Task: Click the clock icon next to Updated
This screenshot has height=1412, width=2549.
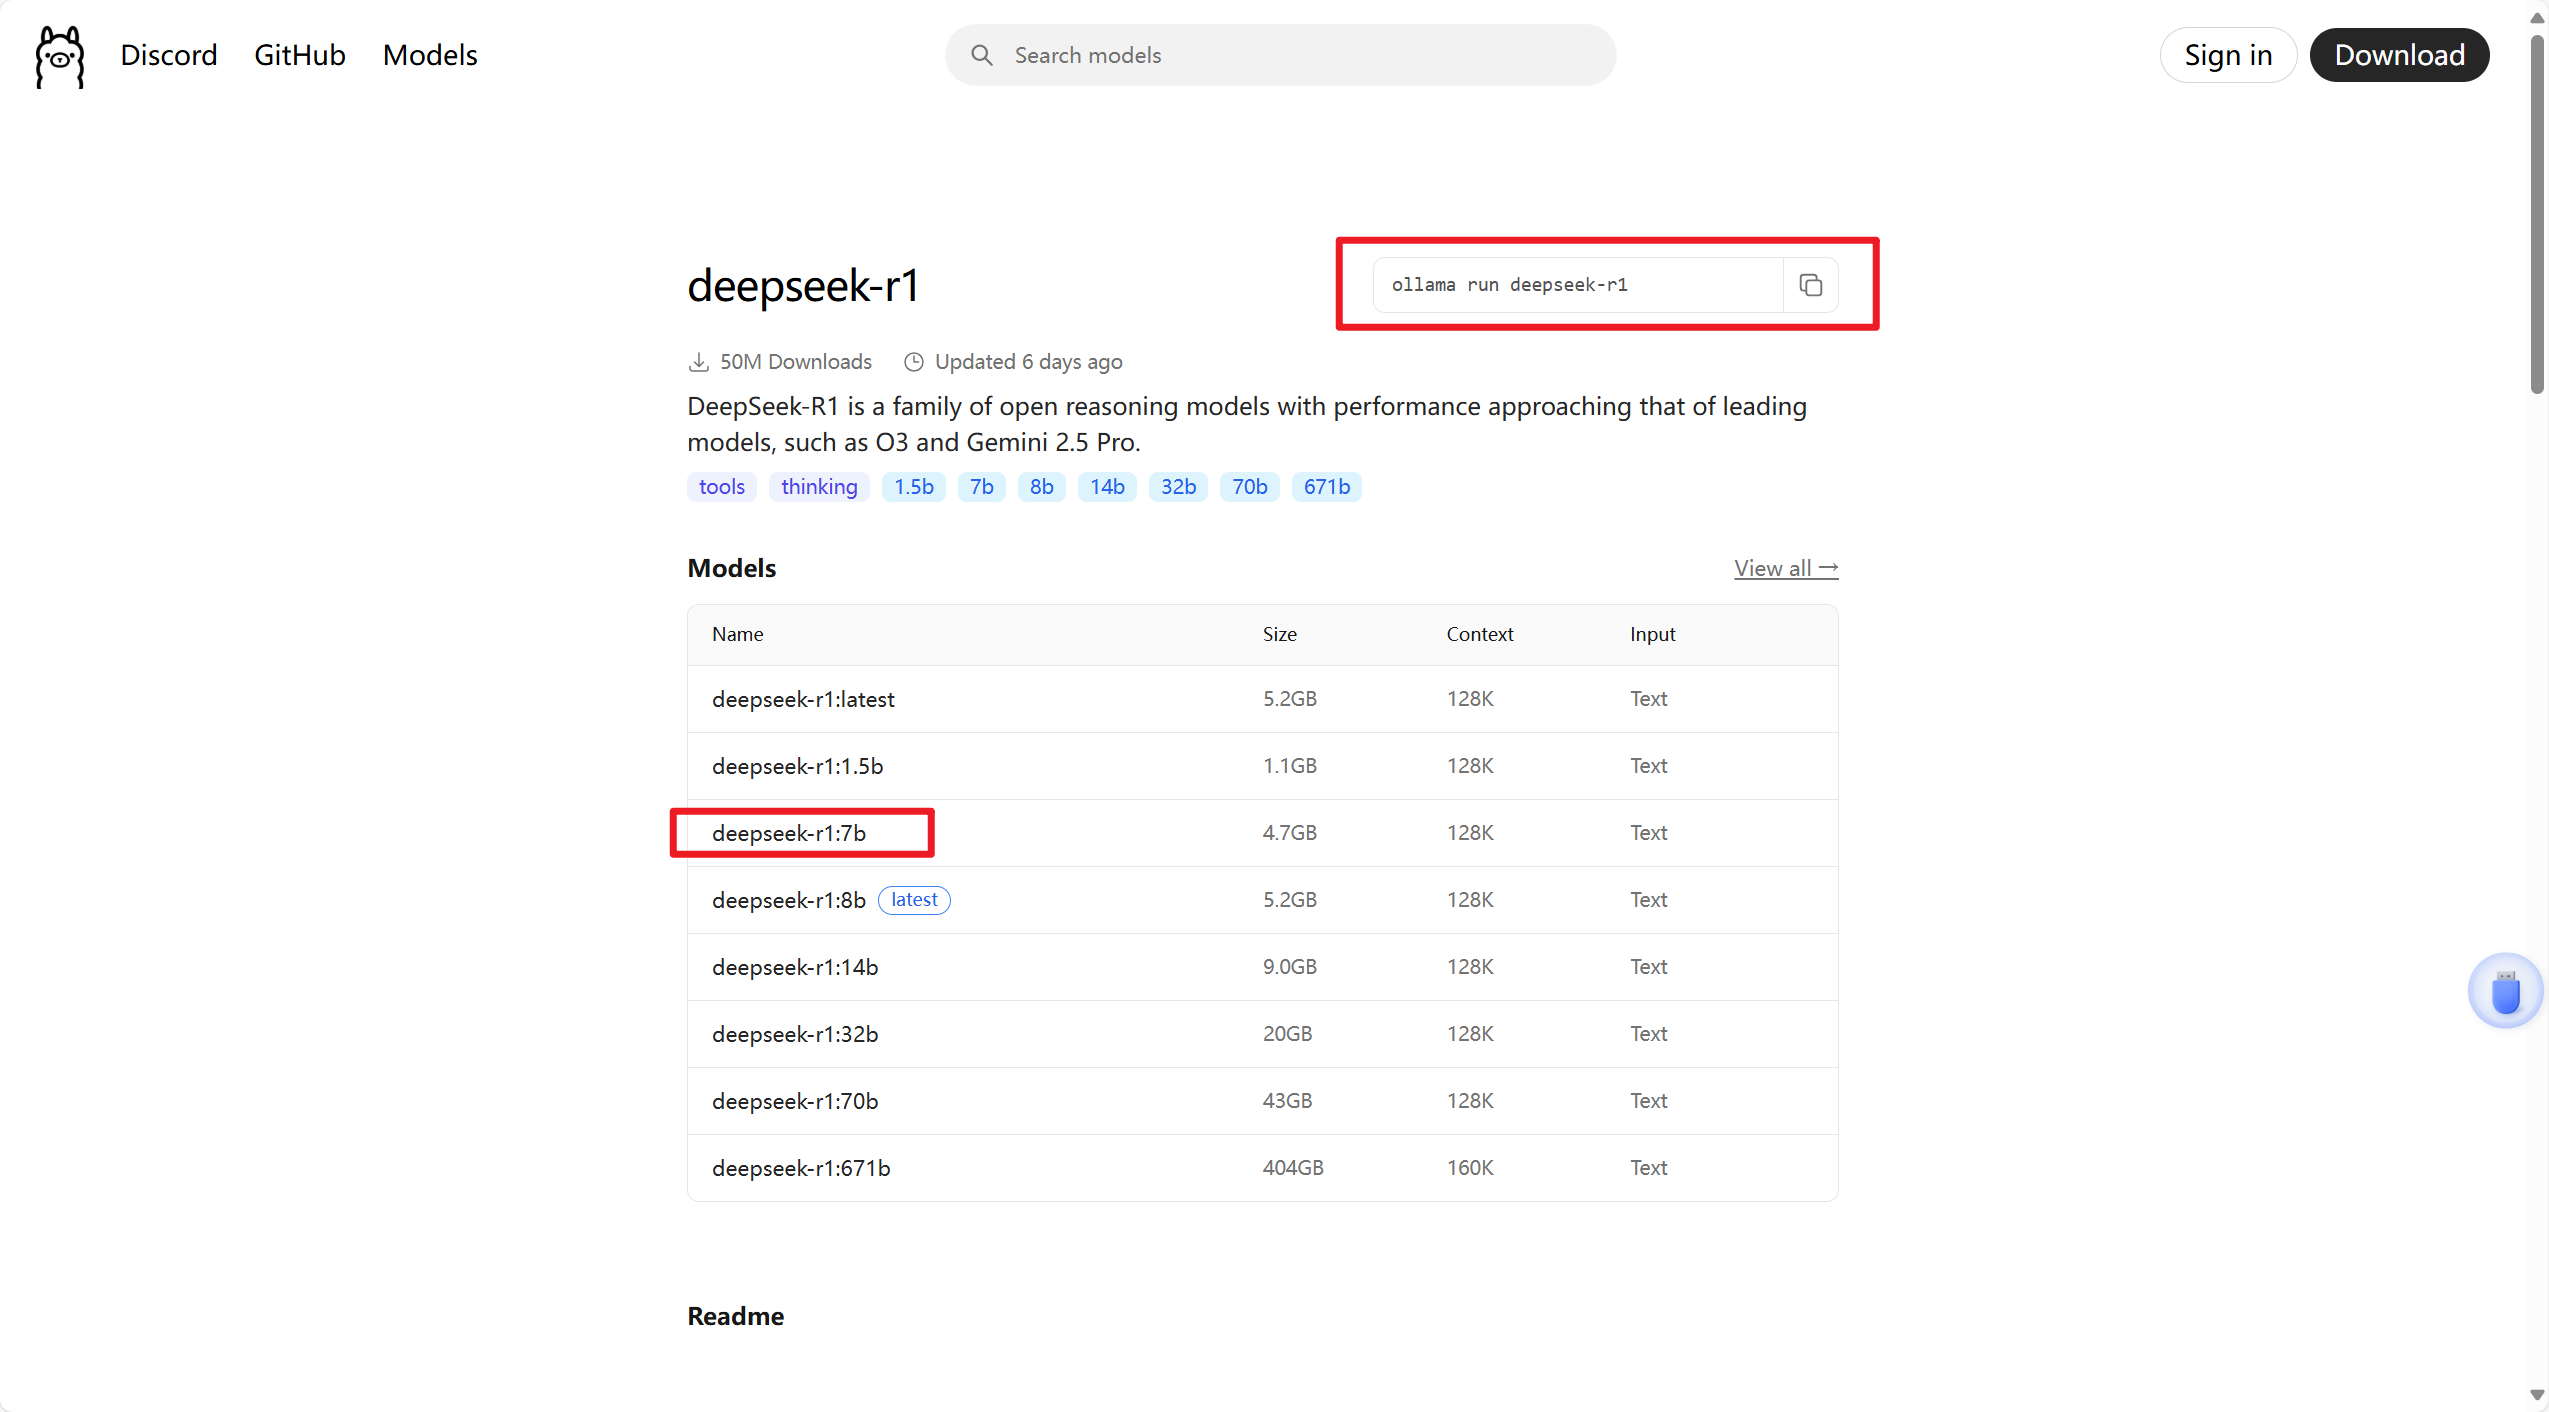Action: (913, 361)
